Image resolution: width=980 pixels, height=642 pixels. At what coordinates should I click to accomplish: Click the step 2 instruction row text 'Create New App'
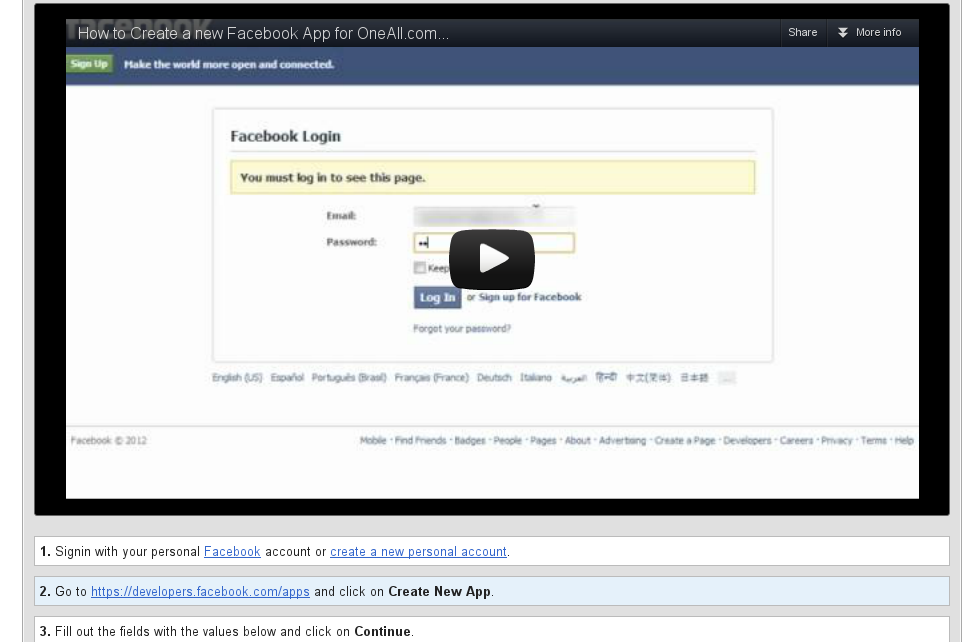click(439, 591)
